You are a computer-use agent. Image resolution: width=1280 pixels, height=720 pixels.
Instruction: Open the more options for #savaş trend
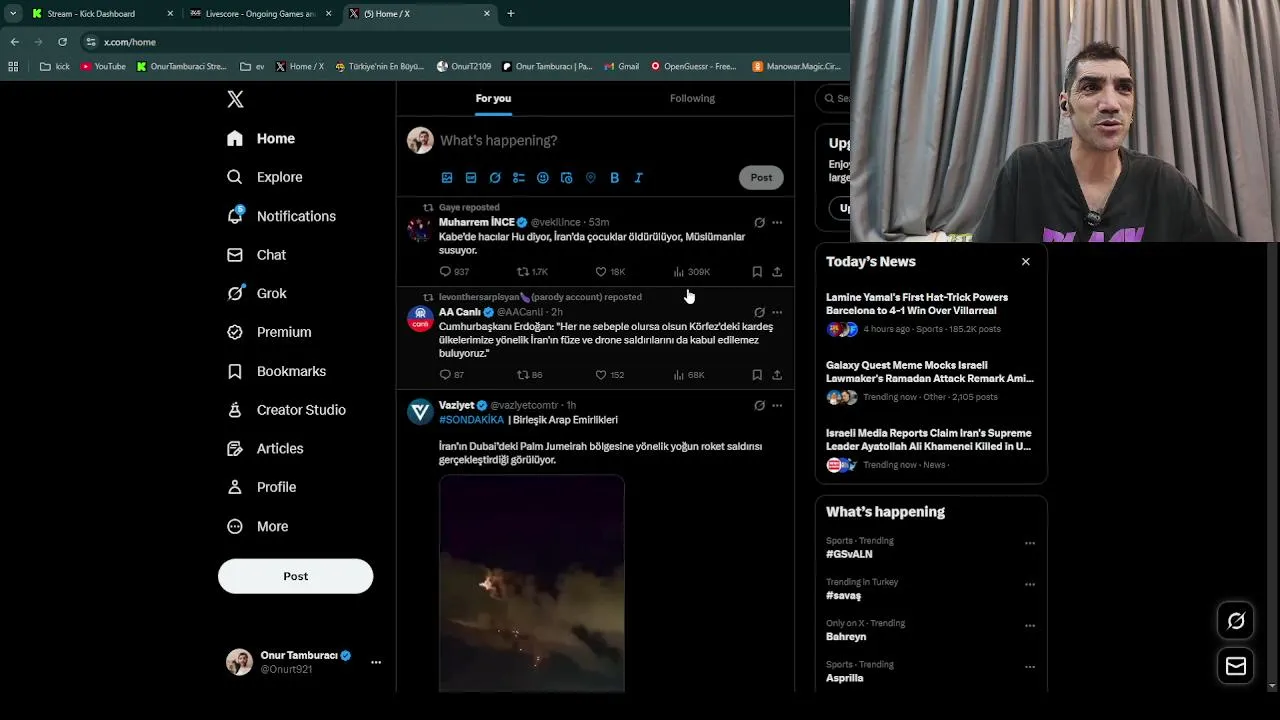pyautogui.click(x=1029, y=585)
